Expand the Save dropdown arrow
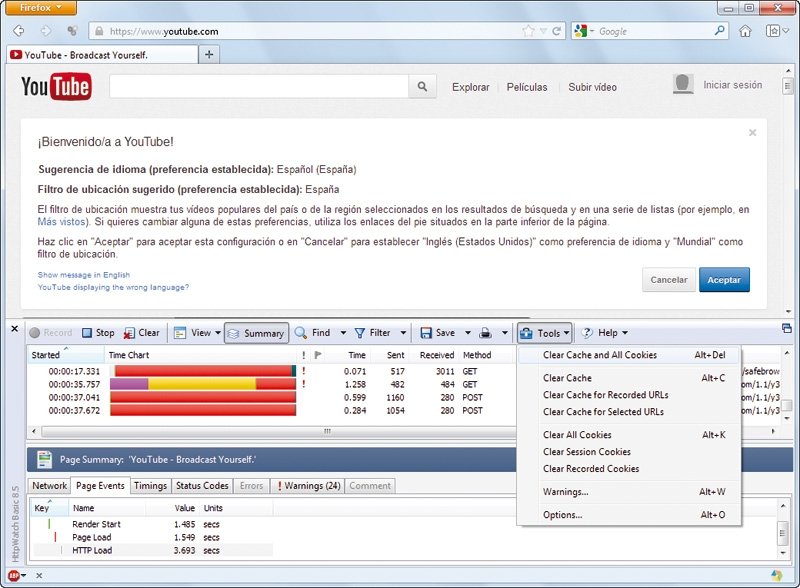The height and width of the screenshot is (588, 800). (x=467, y=333)
